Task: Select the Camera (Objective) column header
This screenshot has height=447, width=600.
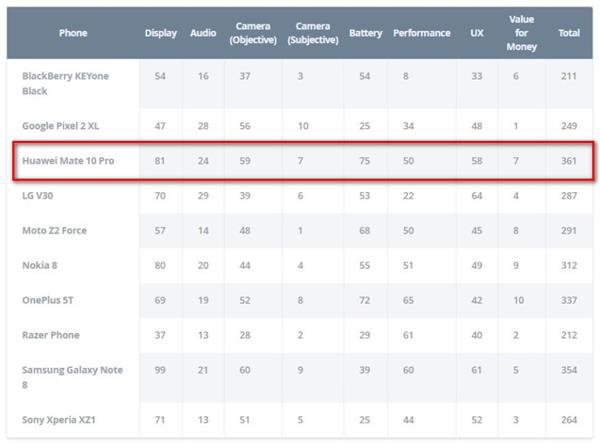Action: click(253, 33)
